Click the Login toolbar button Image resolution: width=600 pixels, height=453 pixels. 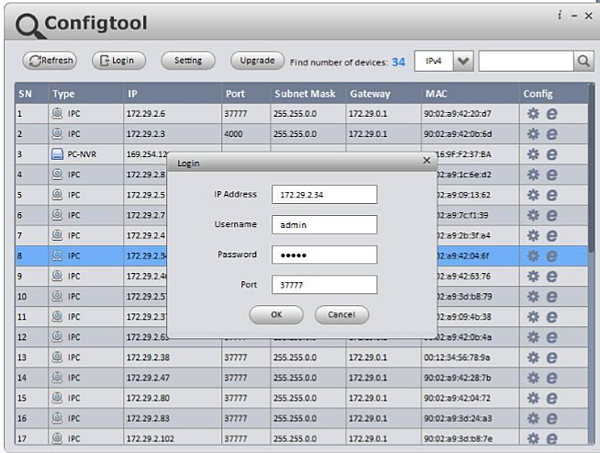pos(119,60)
